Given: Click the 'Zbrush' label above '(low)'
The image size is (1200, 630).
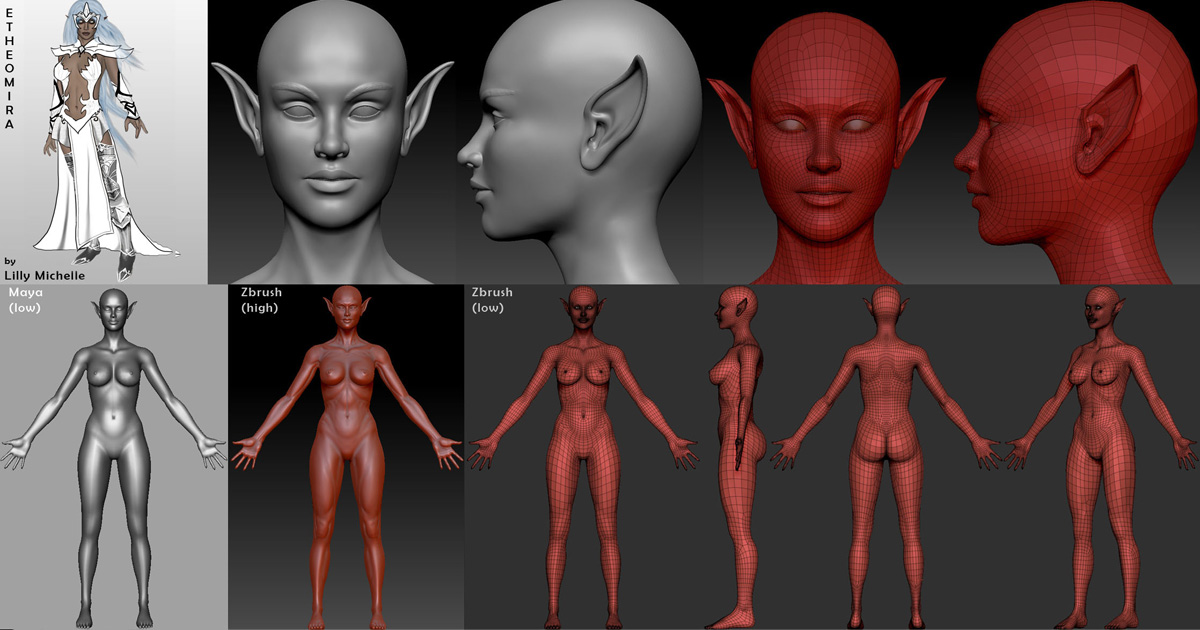Looking at the screenshot, I should (492, 292).
